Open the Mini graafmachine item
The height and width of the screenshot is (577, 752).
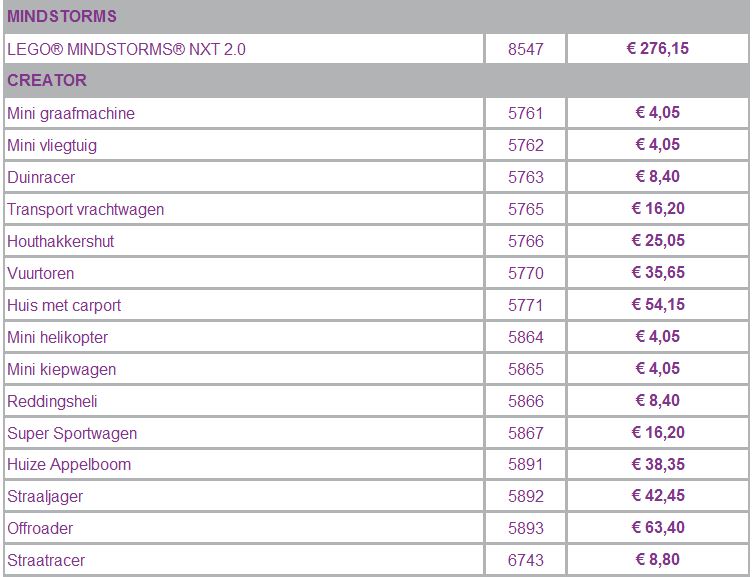pos(71,113)
